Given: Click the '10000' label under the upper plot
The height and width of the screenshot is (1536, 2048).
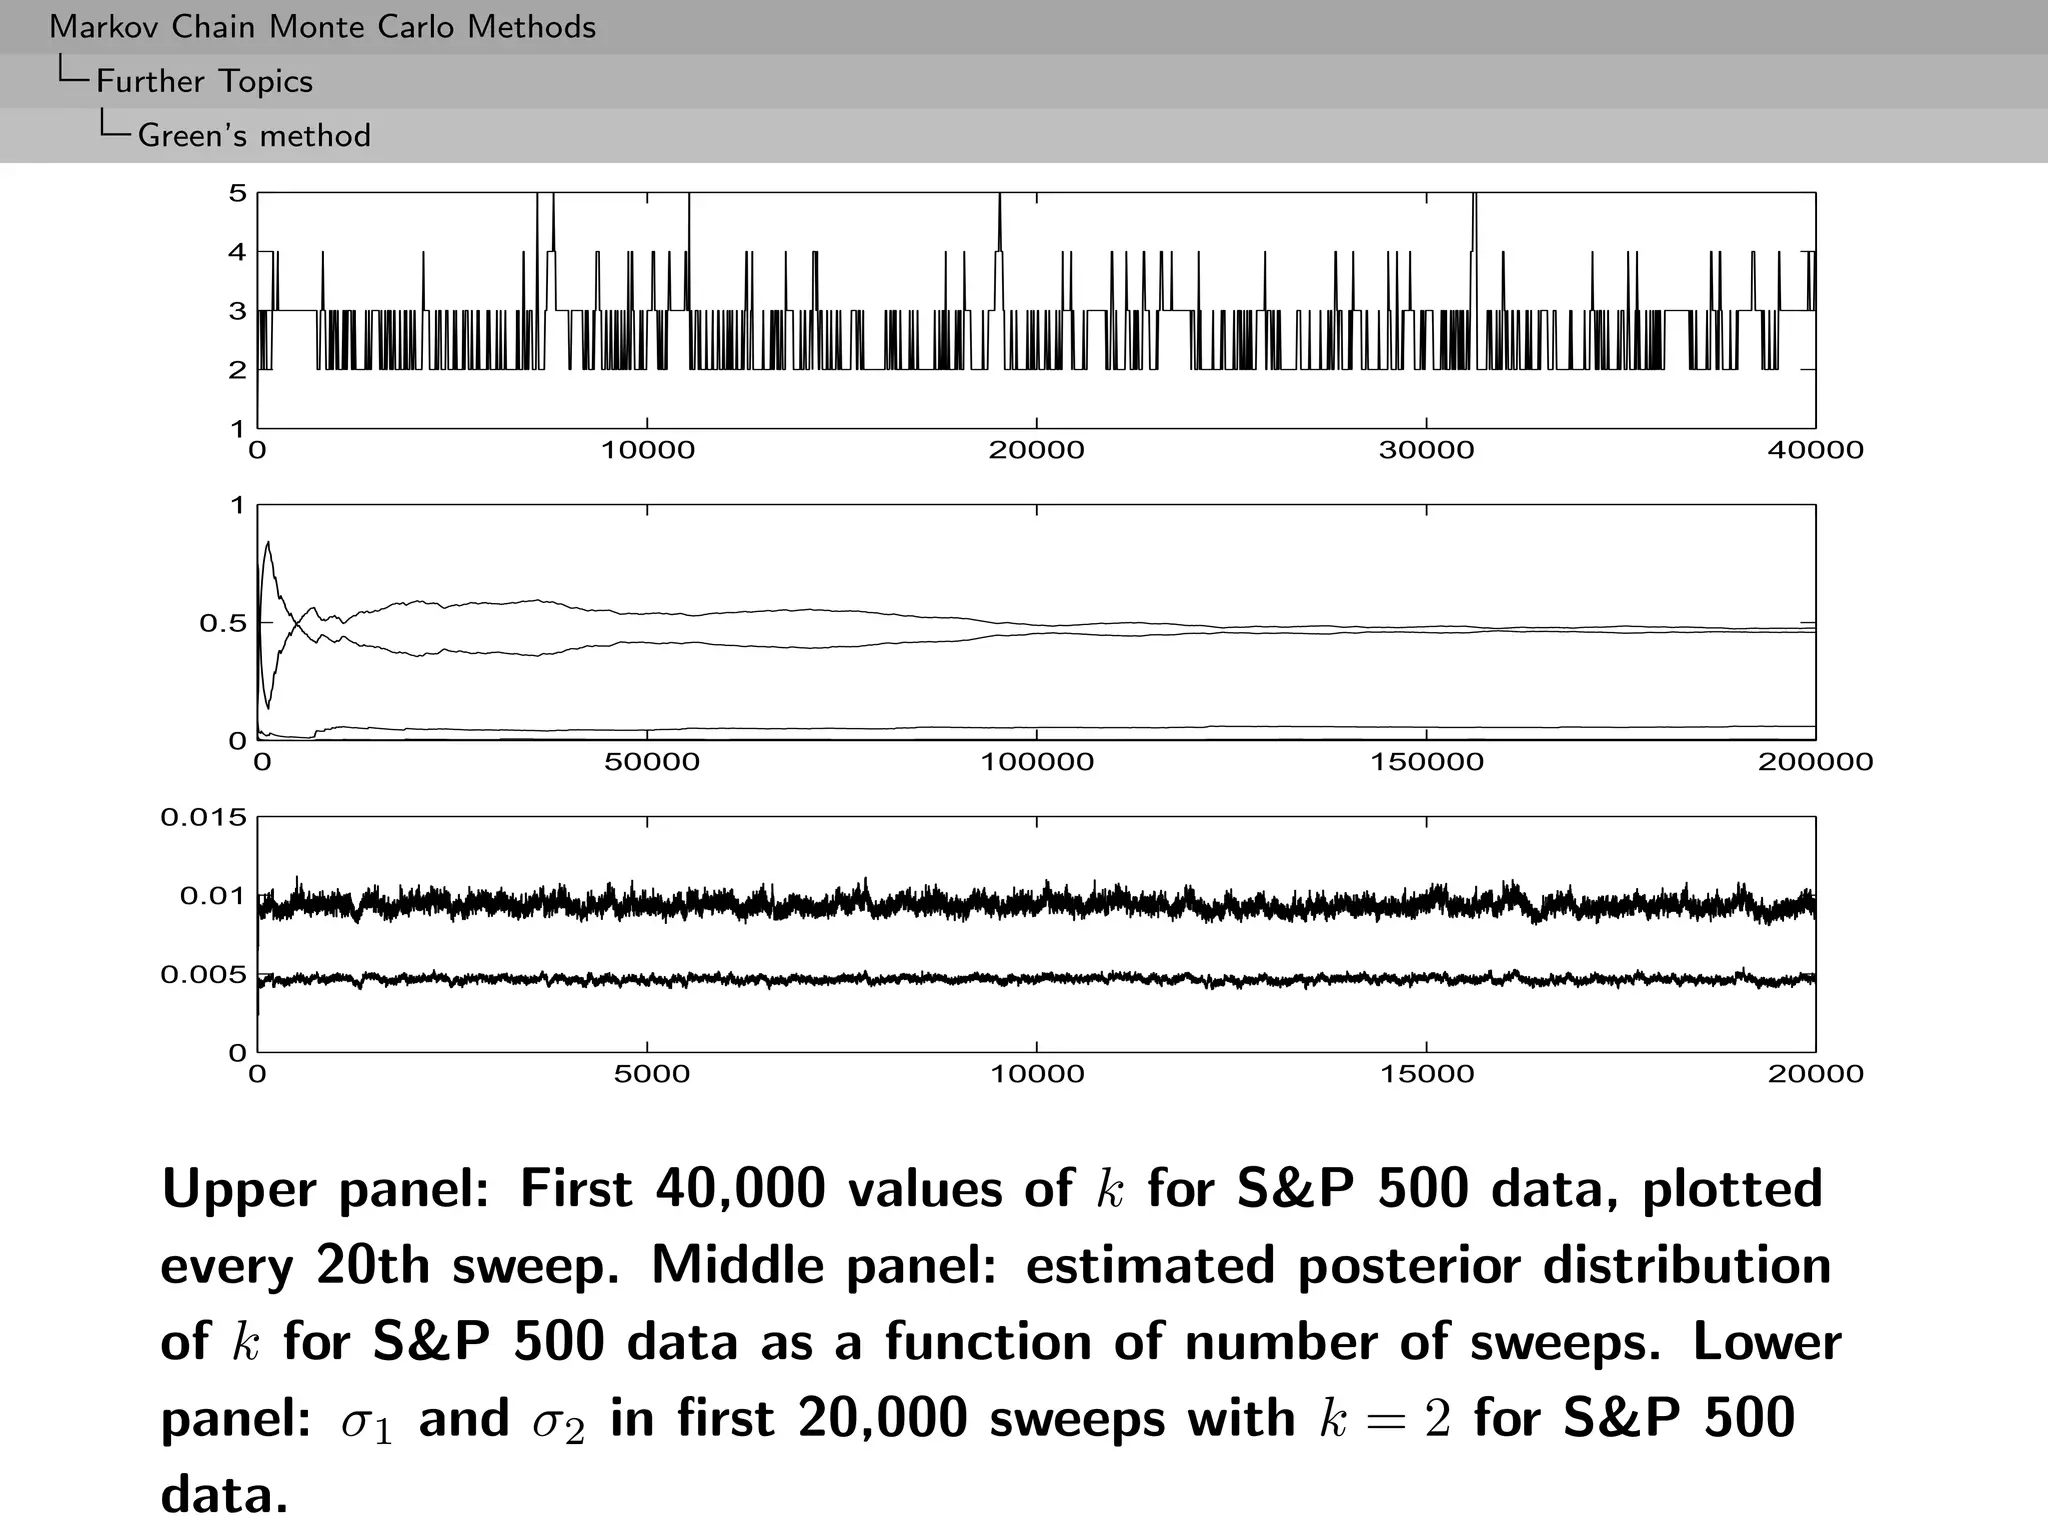Looking at the screenshot, I should click(x=647, y=450).
